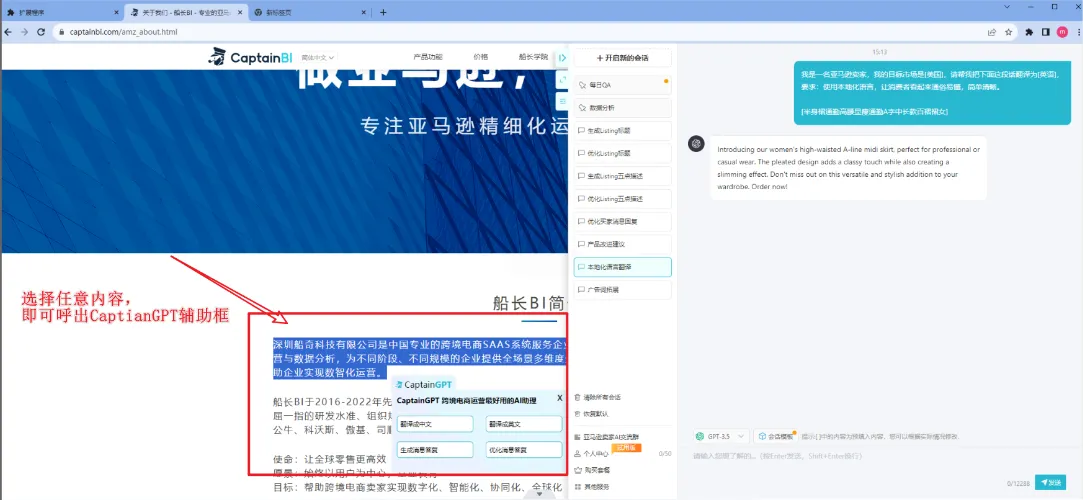This screenshot has width=1083, height=500.
Task: Open the 优化买家消息回复 session
Action: [622, 222]
